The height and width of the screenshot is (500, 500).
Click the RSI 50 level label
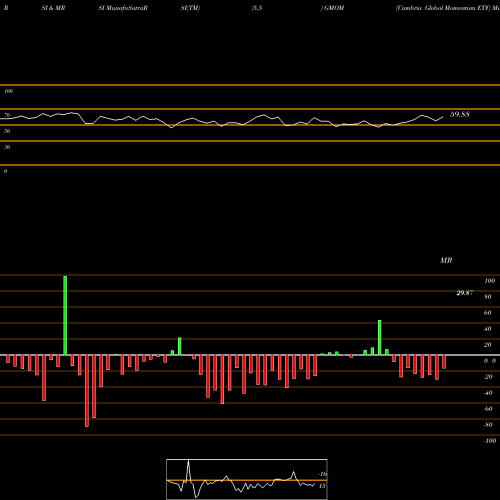(7, 131)
